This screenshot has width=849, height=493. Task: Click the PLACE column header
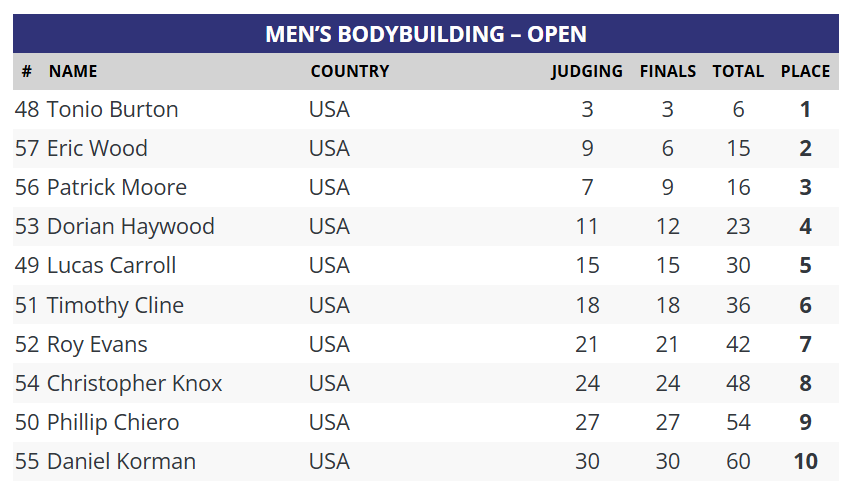[805, 71]
